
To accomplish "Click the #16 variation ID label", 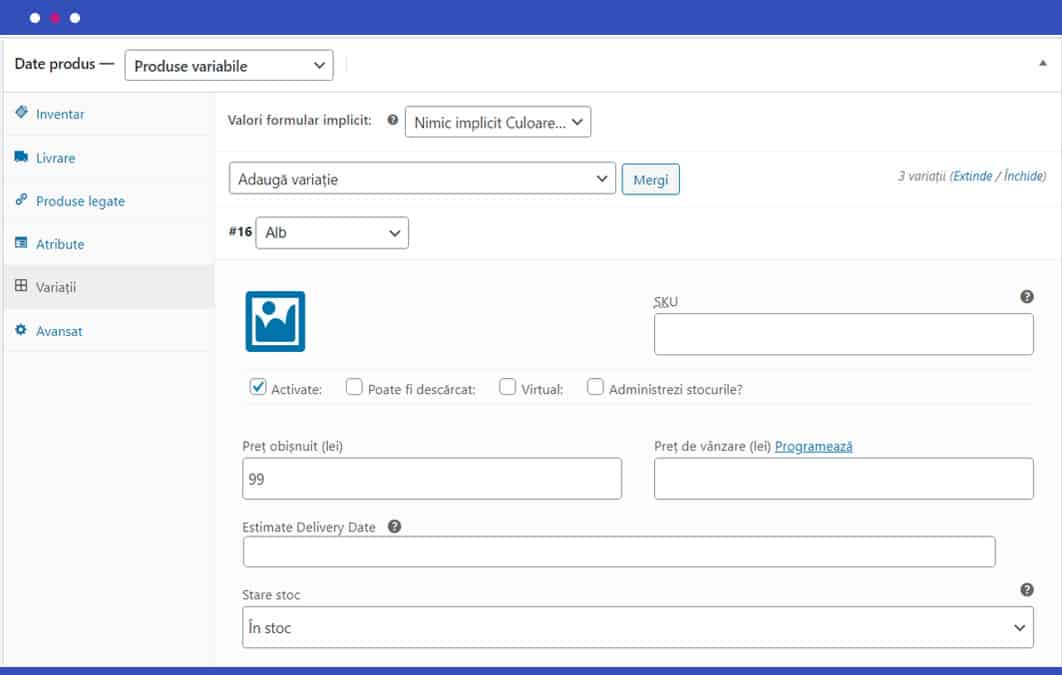I will click(x=240, y=232).
